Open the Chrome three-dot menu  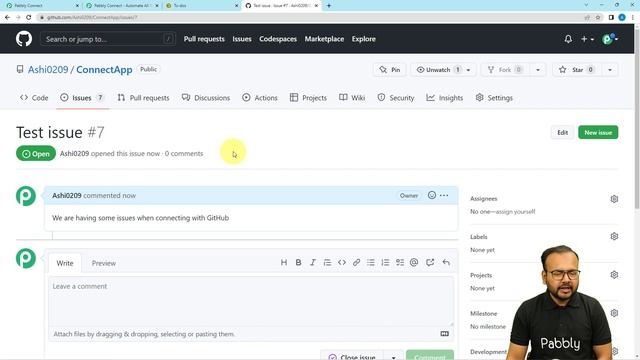[633, 17]
